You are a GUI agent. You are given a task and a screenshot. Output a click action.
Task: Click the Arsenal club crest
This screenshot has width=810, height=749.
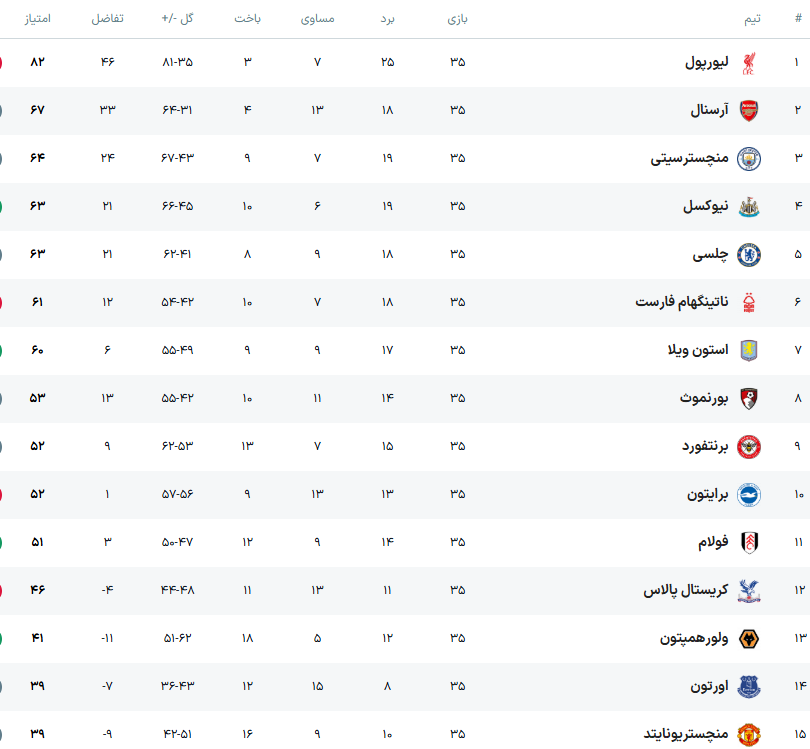pos(749,111)
